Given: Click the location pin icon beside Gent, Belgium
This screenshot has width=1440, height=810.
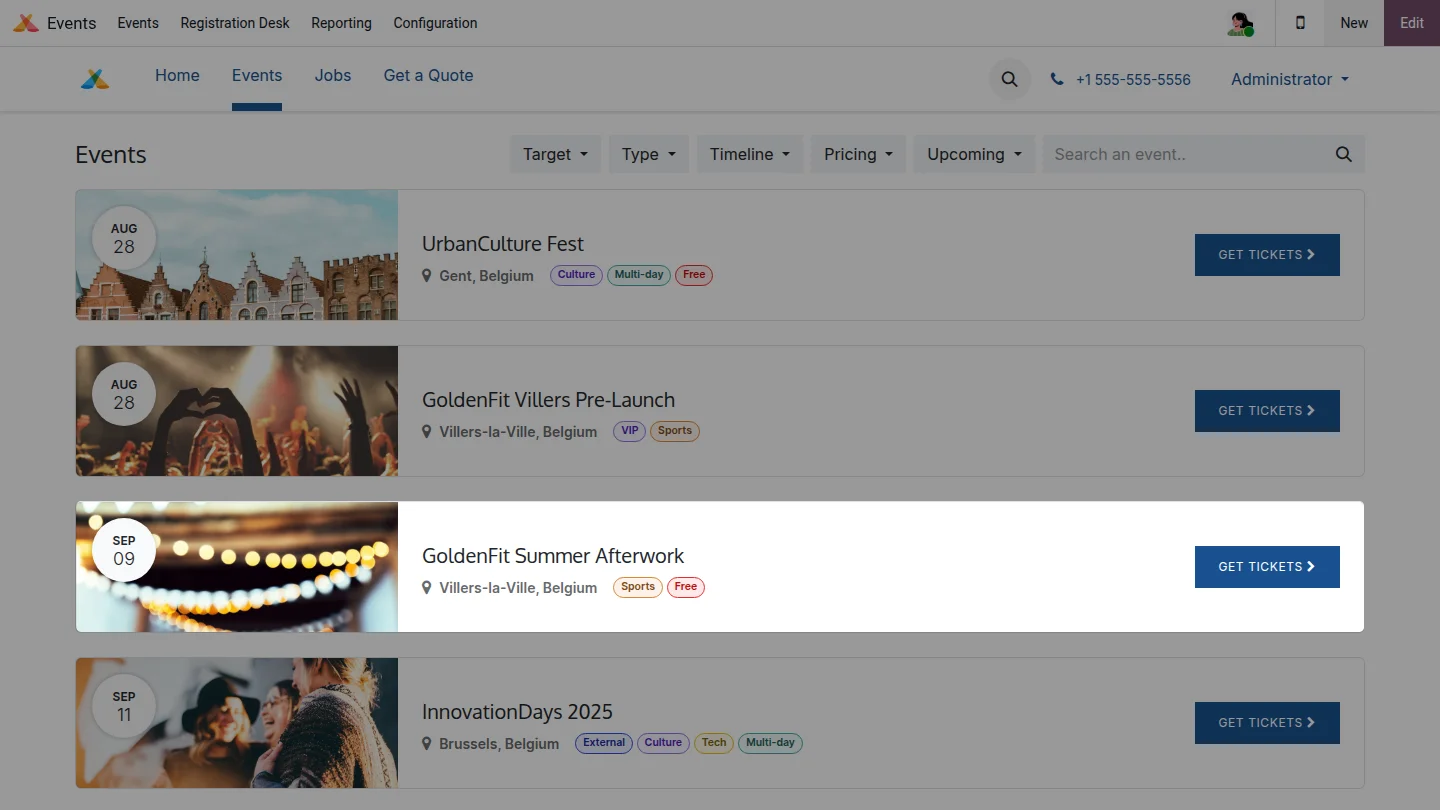Looking at the screenshot, I should coord(427,275).
